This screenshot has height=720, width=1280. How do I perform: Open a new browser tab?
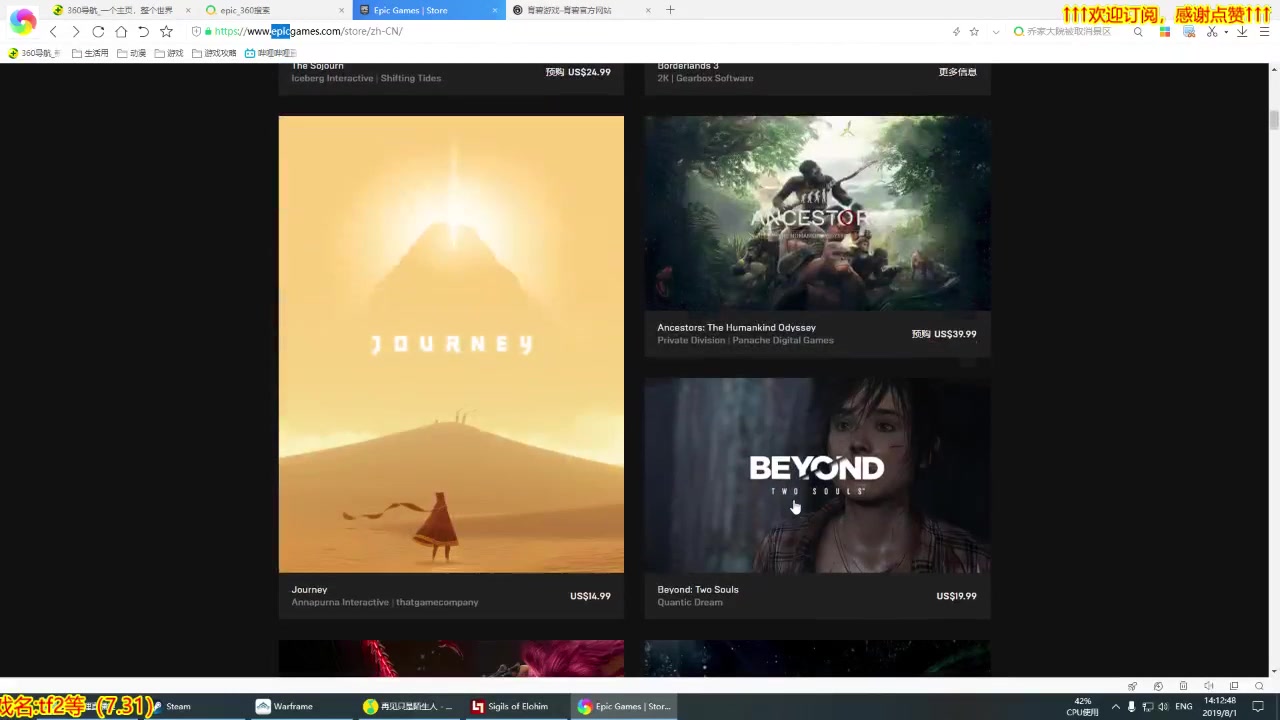pos(670,10)
